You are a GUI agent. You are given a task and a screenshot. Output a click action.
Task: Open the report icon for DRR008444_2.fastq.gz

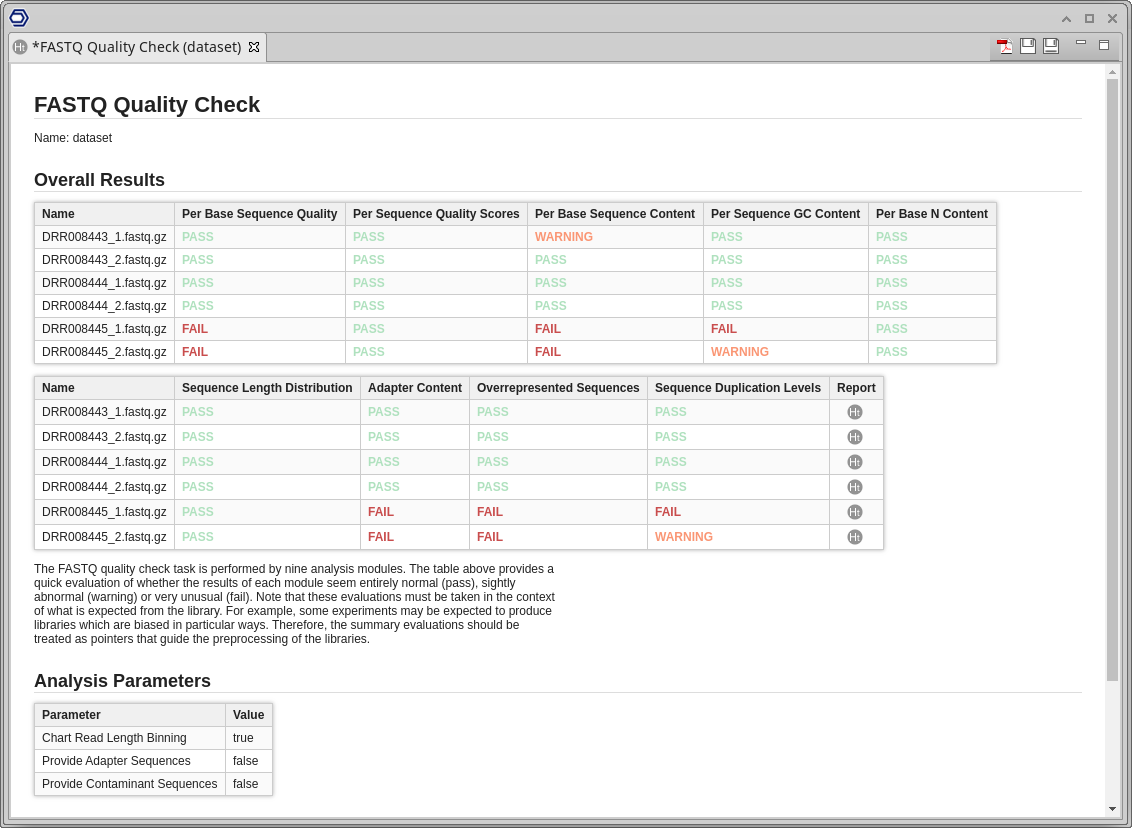(x=854, y=487)
